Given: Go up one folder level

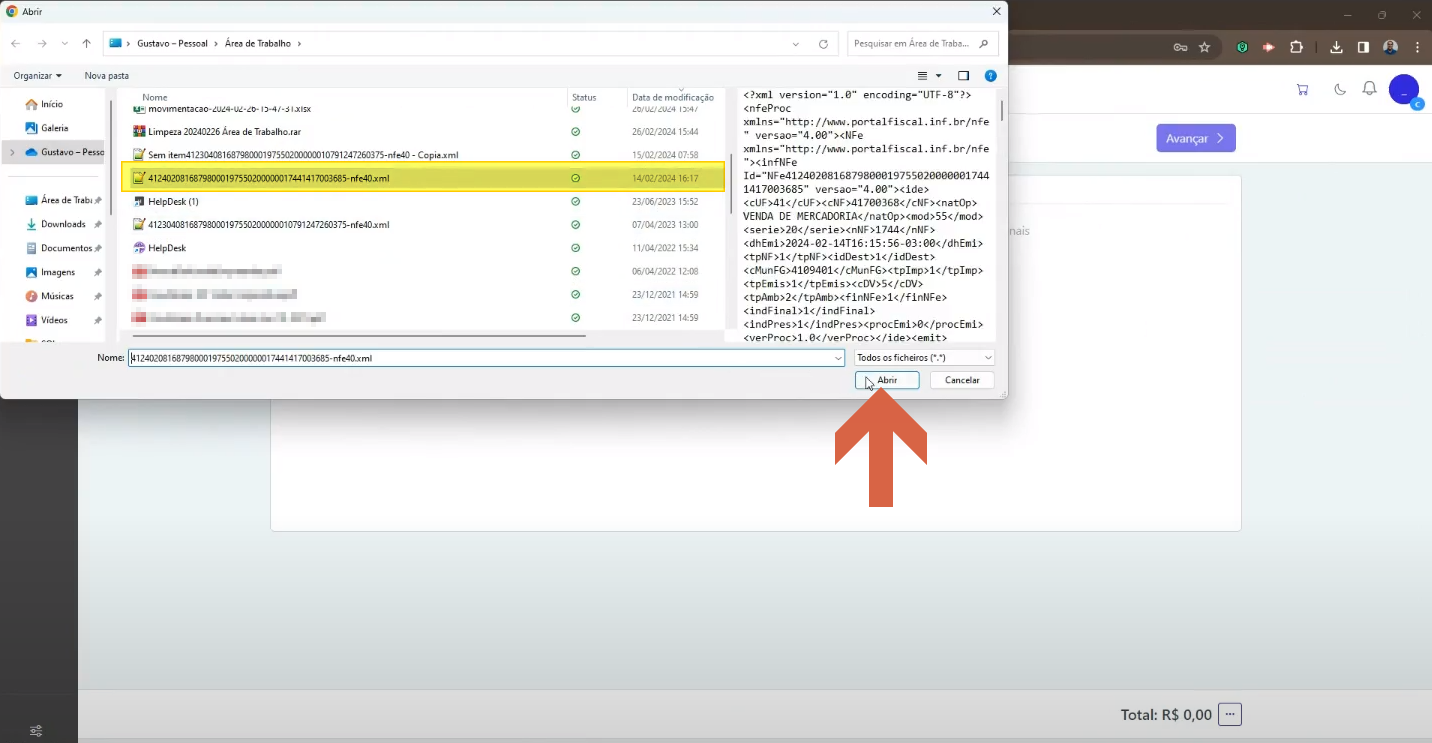Looking at the screenshot, I should (x=87, y=44).
